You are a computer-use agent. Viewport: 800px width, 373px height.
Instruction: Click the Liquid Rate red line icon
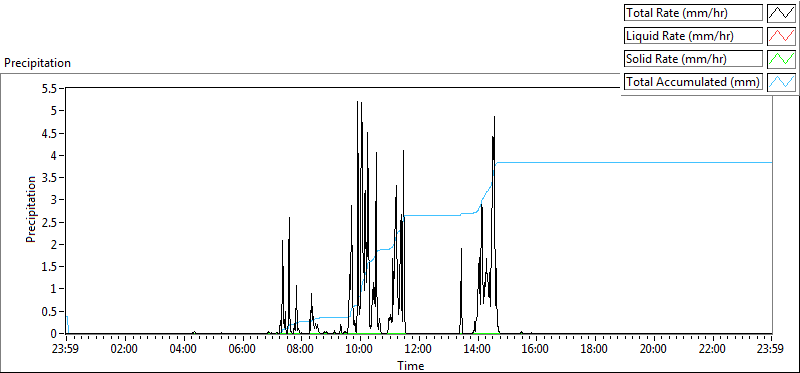point(781,36)
